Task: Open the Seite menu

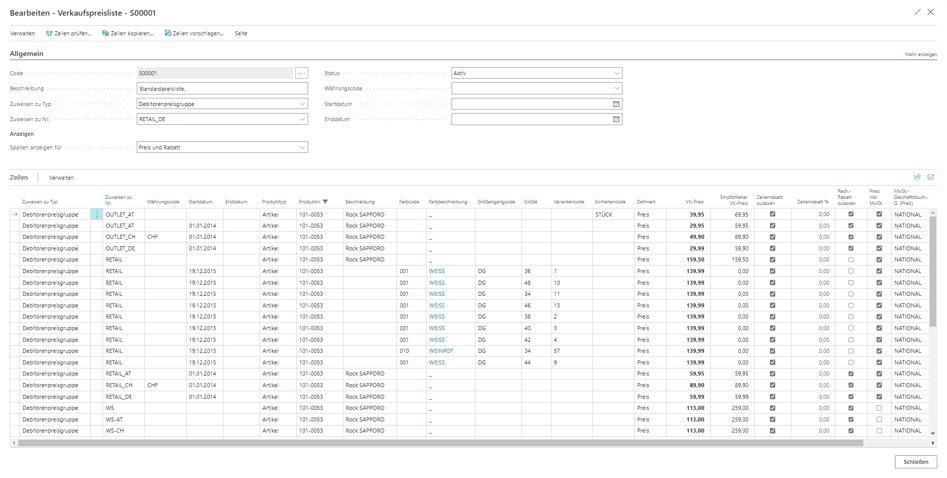Action: point(240,33)
